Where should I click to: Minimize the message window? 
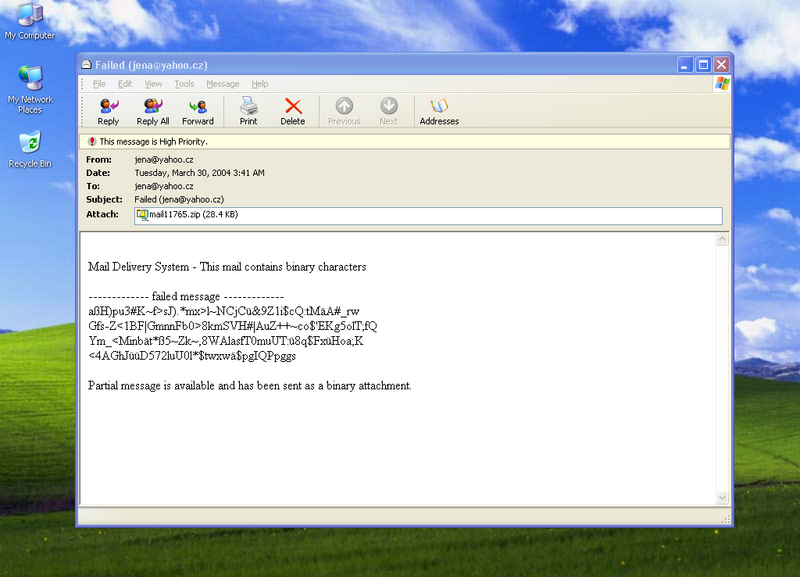coord(685,65)
